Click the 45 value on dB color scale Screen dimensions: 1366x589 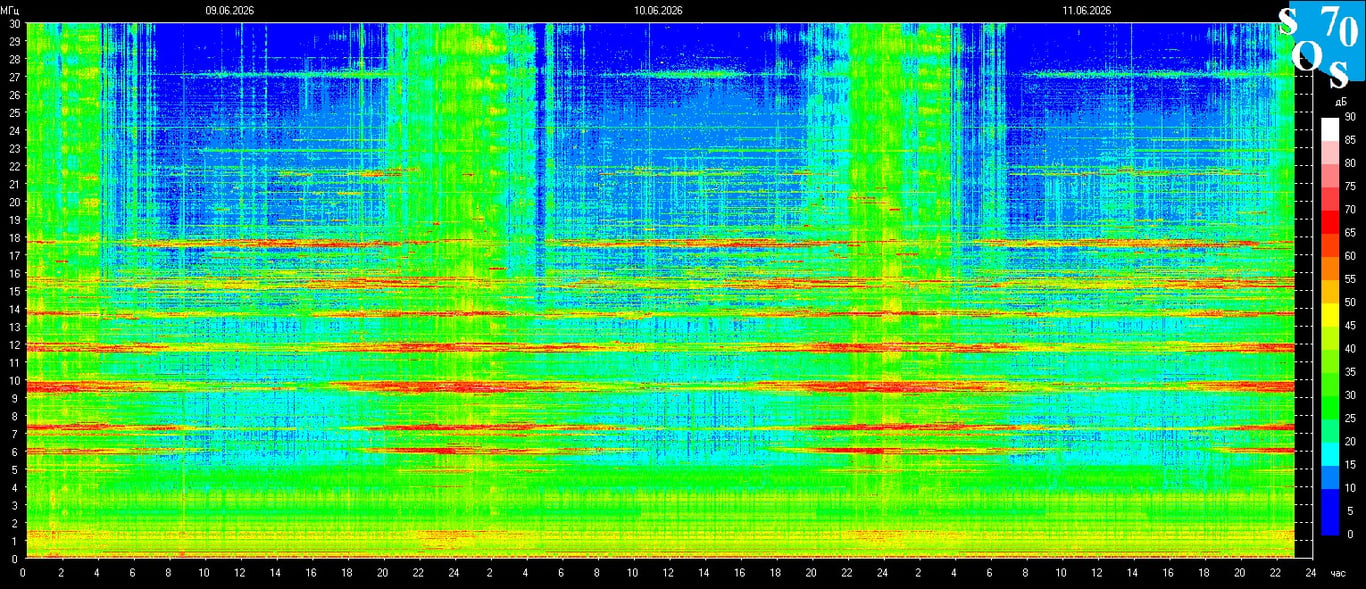click(x=1349, y=326)
